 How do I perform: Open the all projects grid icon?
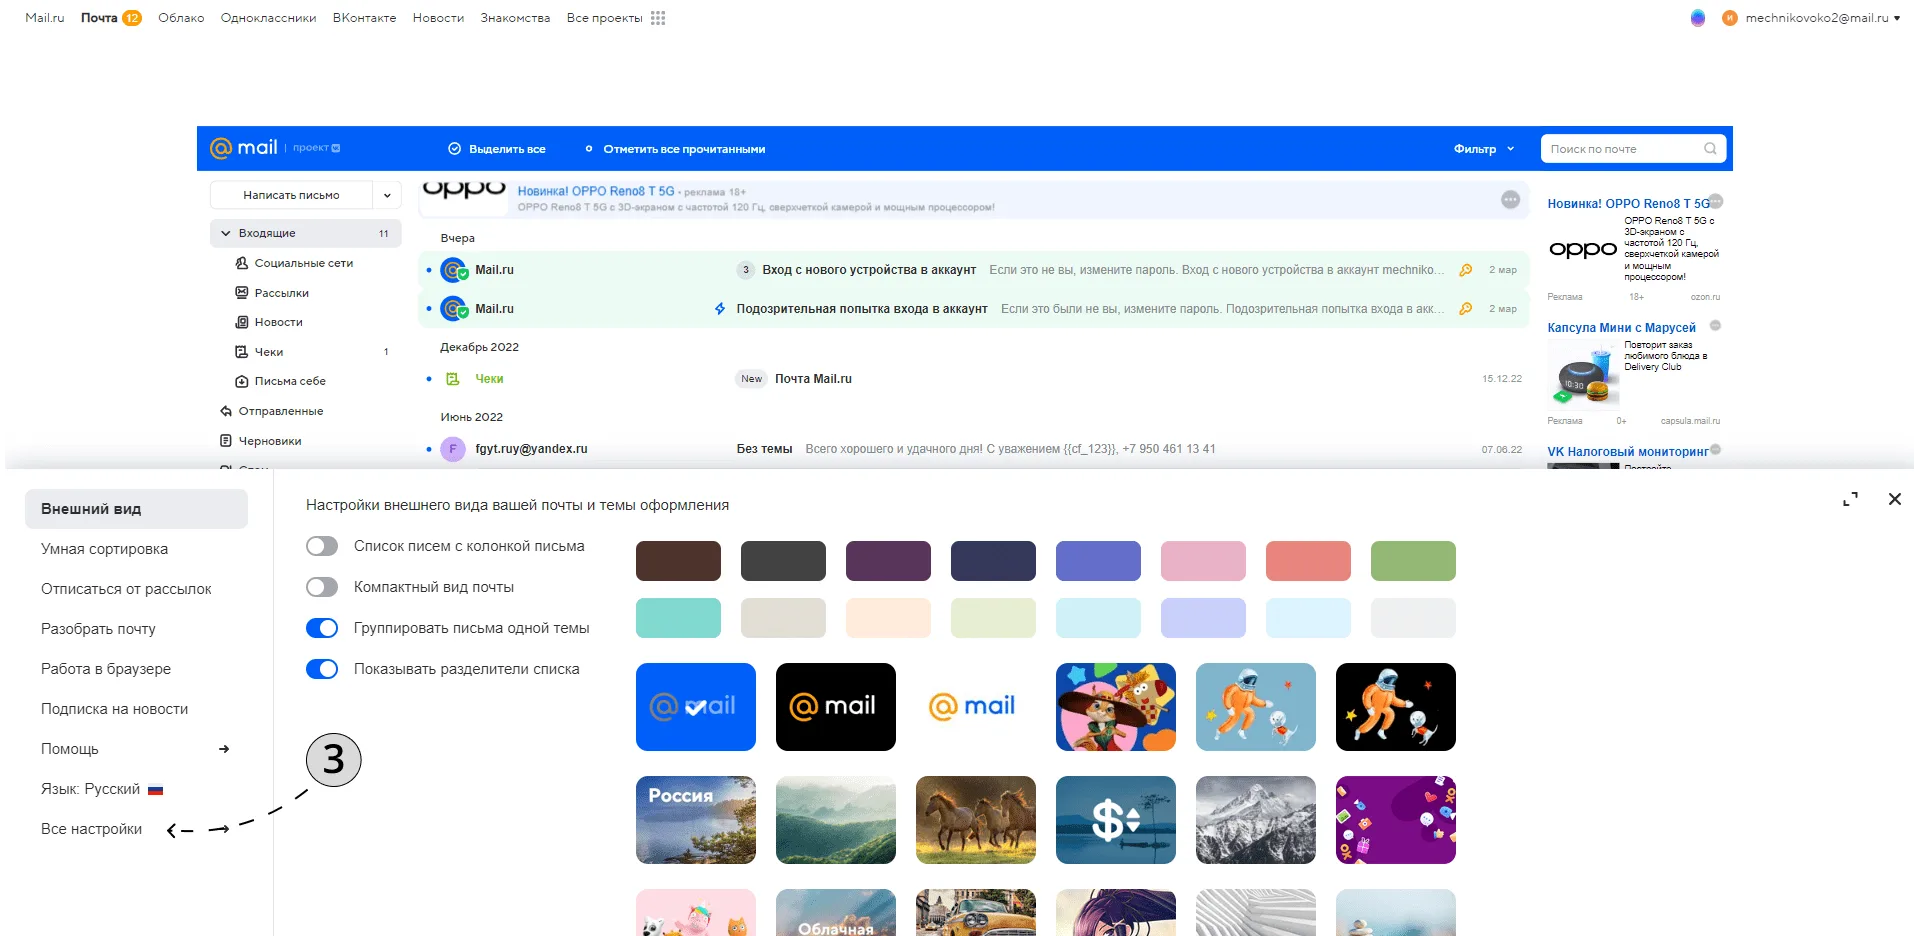[x=658, y=18]
